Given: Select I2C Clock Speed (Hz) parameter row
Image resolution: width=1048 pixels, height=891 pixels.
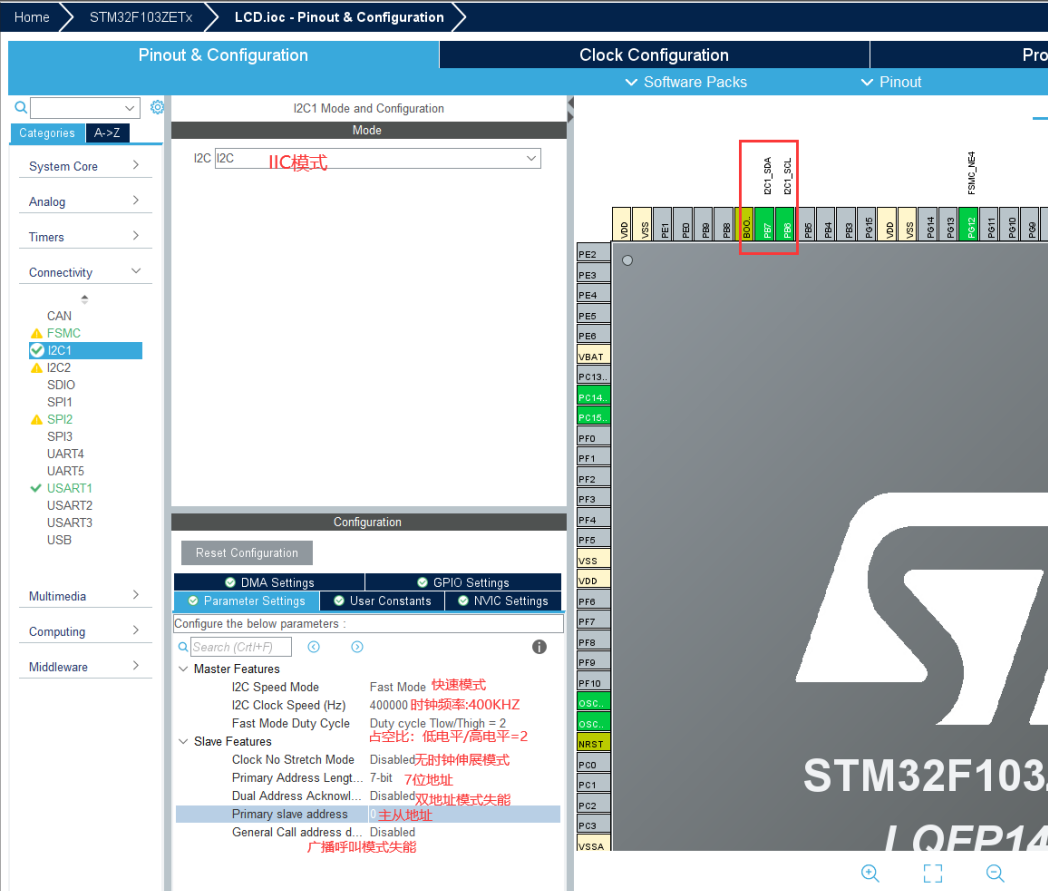Looking at the screenshot, I should 368,705.
